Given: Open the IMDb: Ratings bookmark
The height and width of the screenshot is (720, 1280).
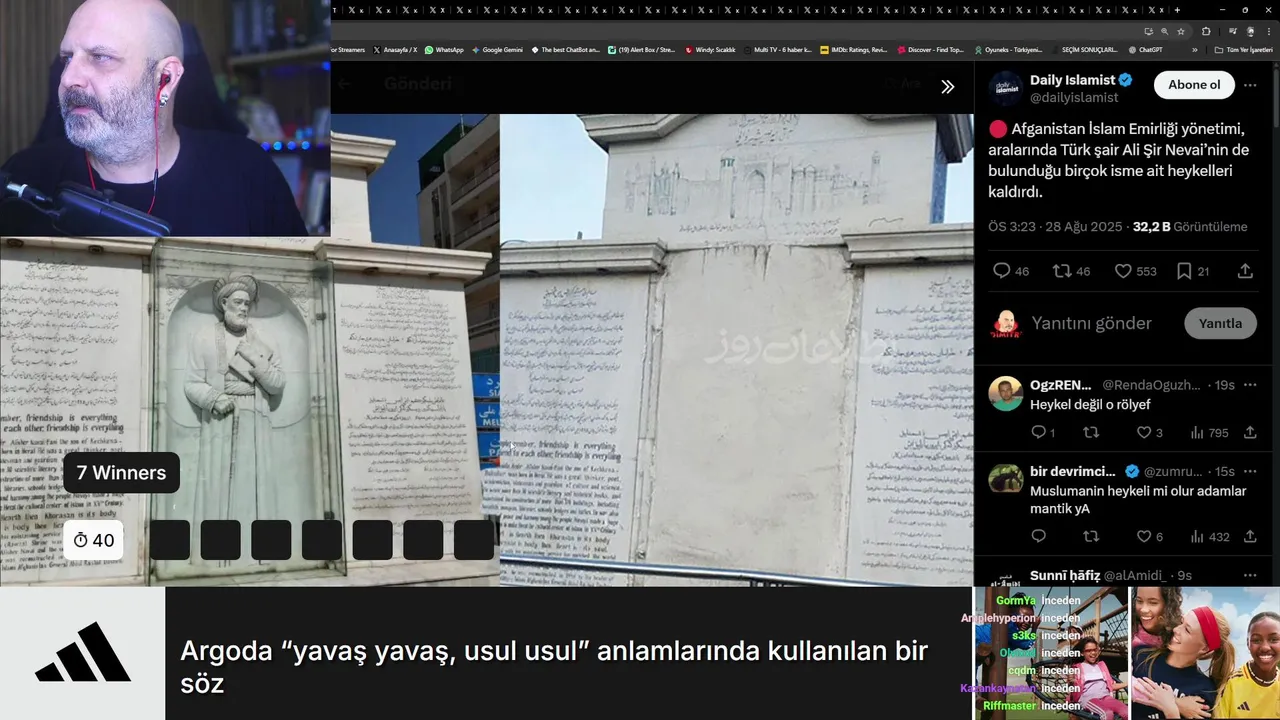Looking at the screenshot, I should click(853, 49).
